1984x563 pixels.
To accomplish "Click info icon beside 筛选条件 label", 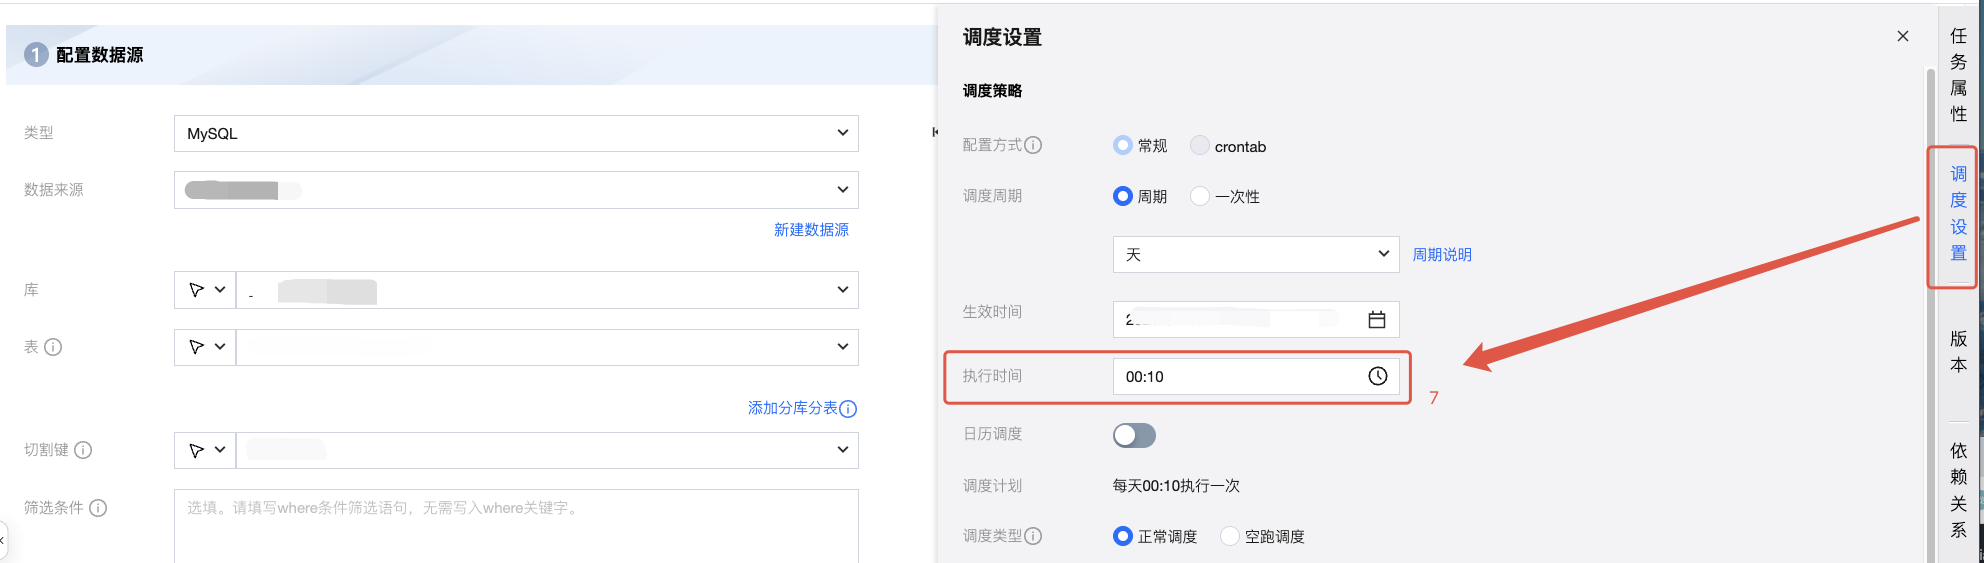I will (98, 508).
